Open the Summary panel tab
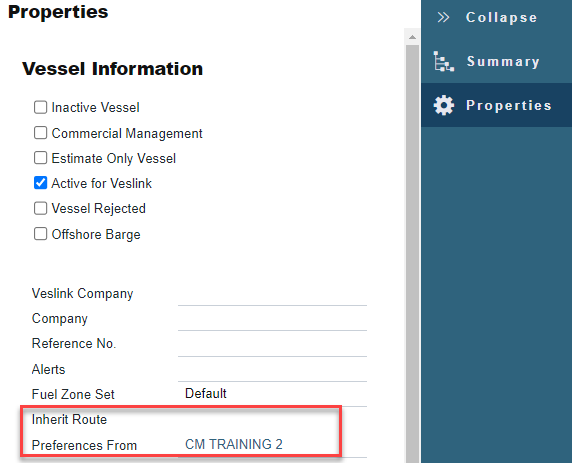 (x=496, y=61)
